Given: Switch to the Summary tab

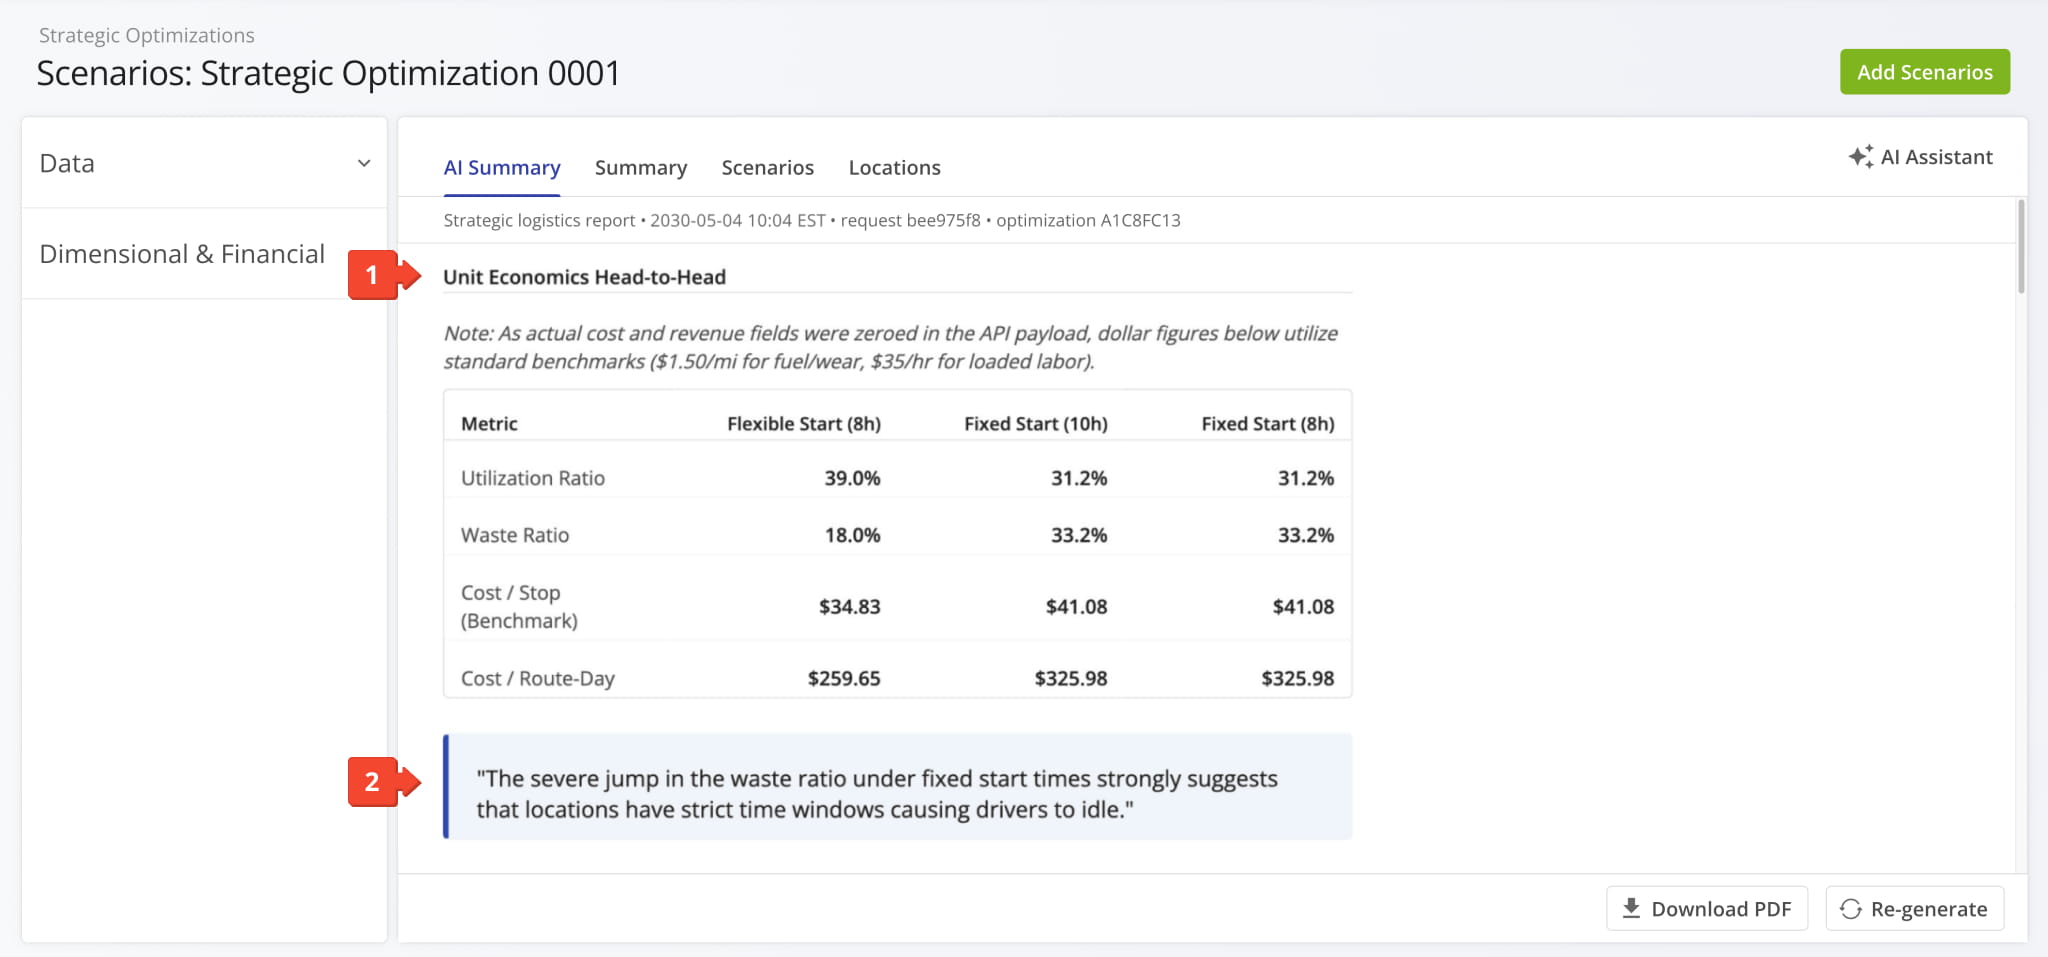Looking at the screenshot, I should 641,167.
